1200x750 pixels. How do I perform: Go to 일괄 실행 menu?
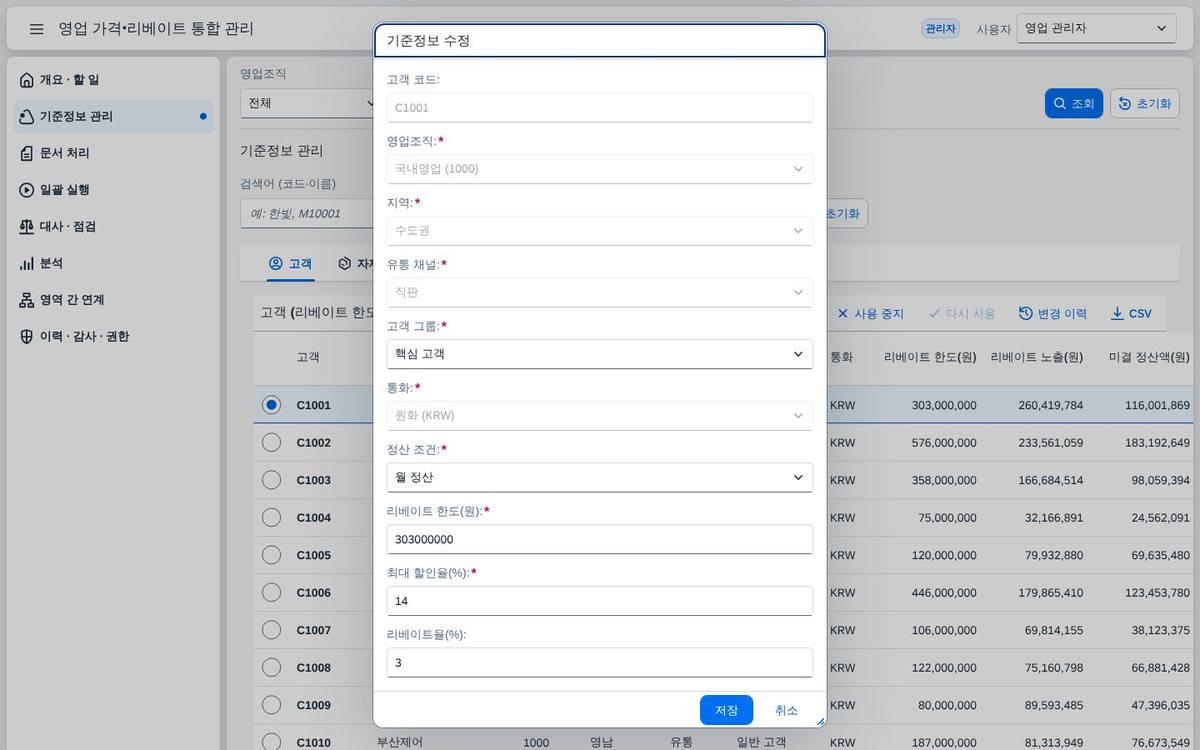click(x=114, y=190)
